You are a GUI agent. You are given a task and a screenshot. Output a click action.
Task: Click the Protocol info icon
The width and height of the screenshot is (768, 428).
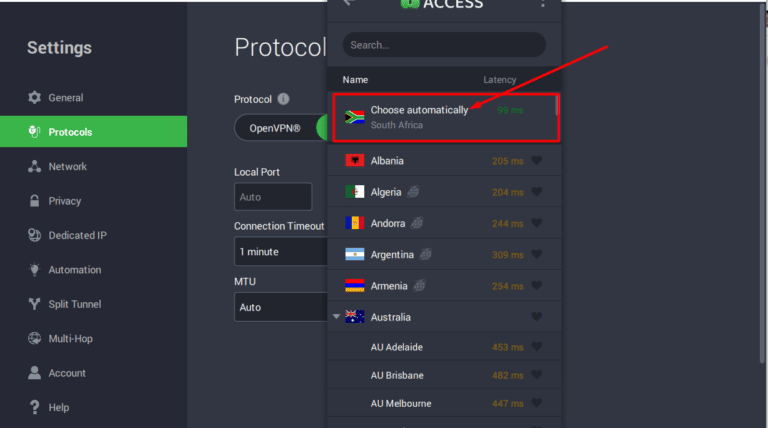coord(283,99)
